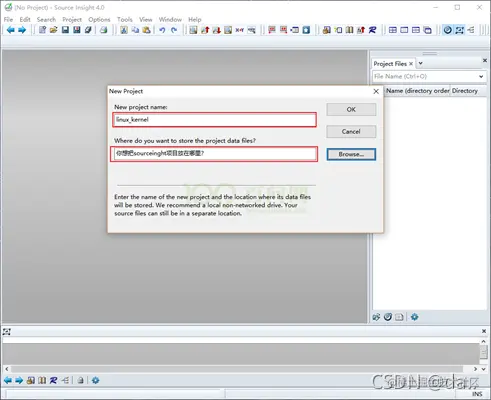
Task: Click the Browse... button
Action: 351,154
